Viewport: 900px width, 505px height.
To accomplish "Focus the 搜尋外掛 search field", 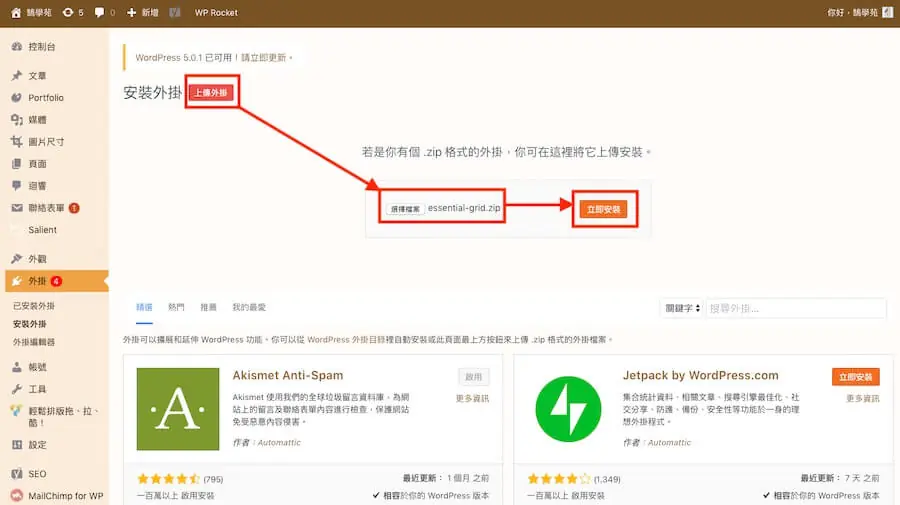I will [x=796, y=308].
